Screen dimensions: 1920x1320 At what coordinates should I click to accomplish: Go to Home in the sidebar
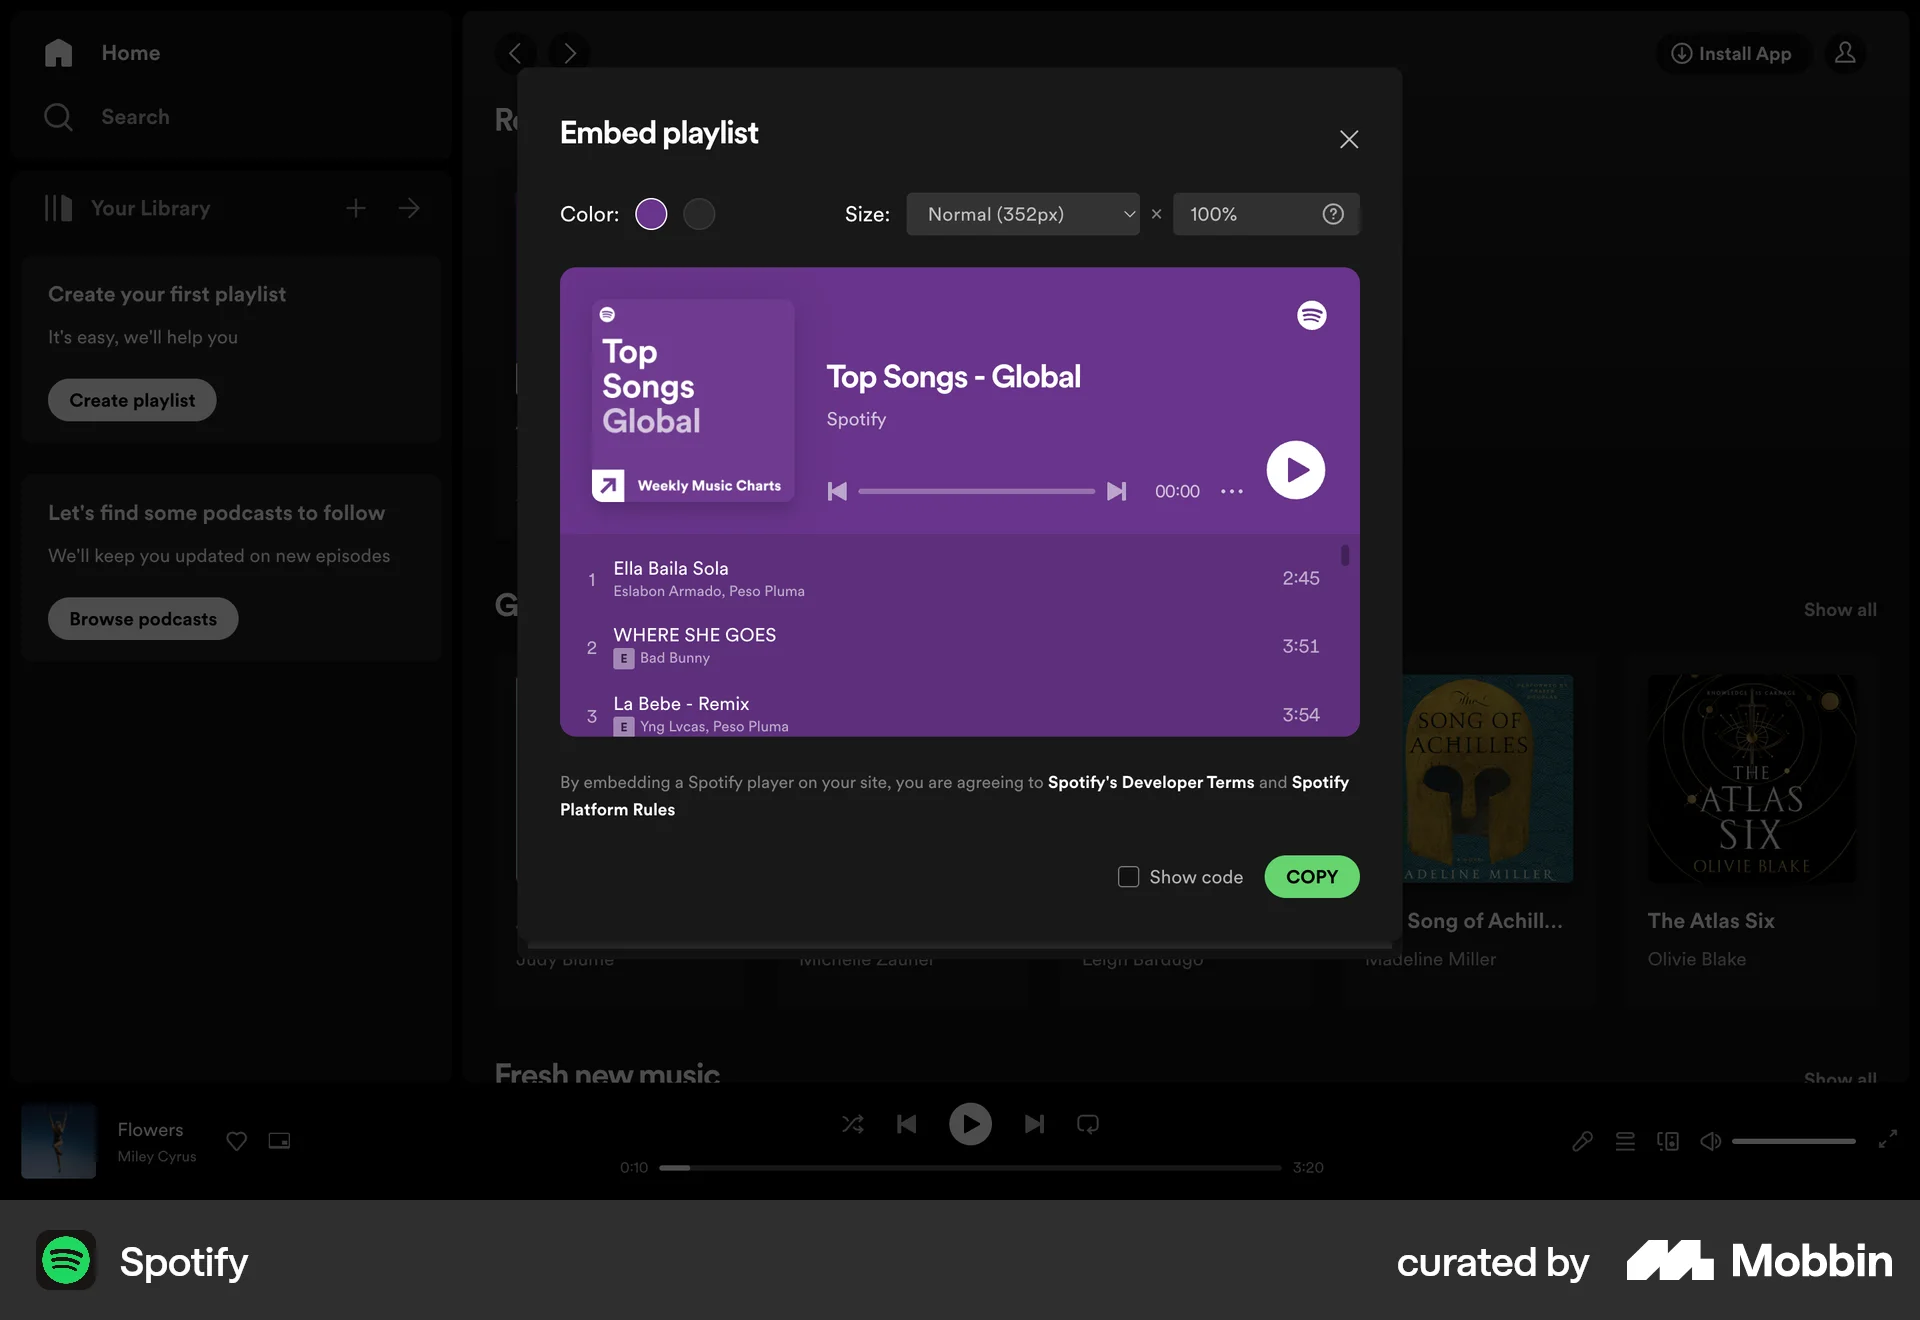[130, 53]
